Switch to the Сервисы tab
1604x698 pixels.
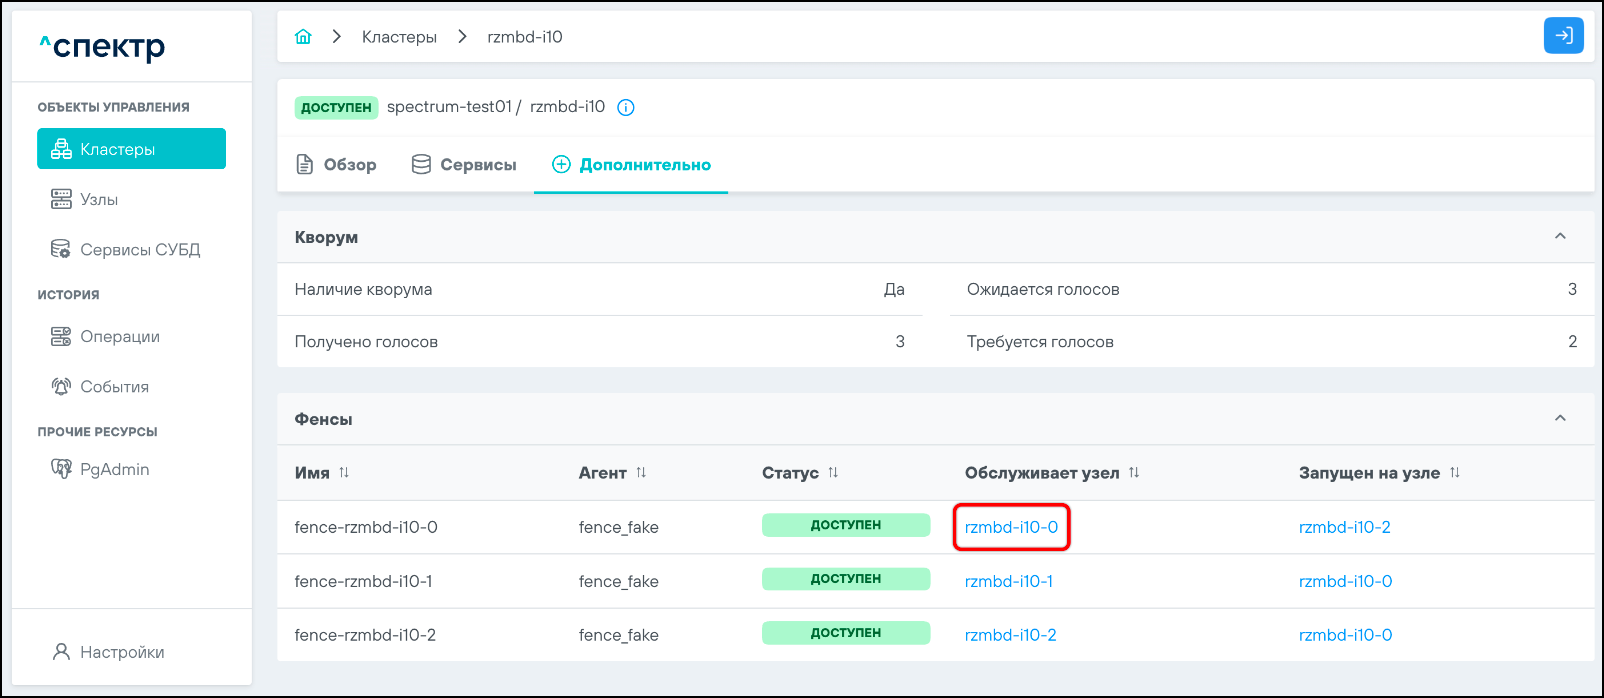click(x=464, y=165)
